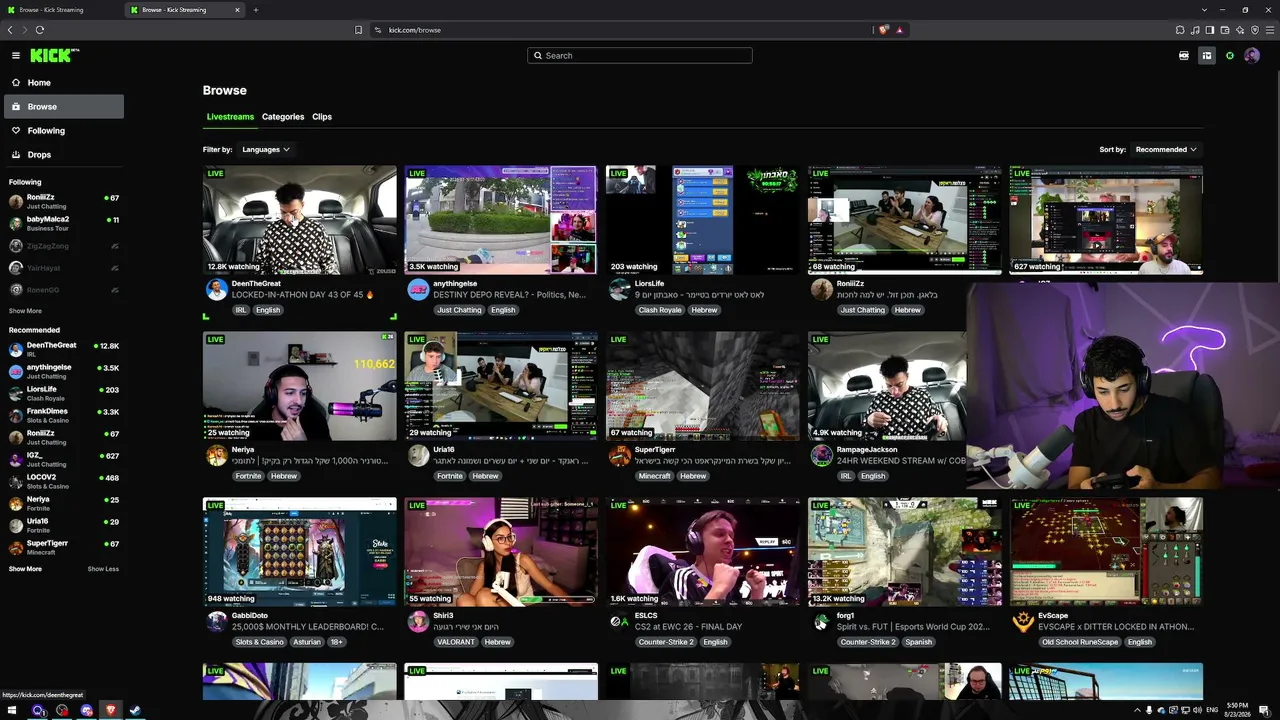Open the browser tab search chevron
The height and width of the screenshot is (720, 1280).
tap(1204, 10)
